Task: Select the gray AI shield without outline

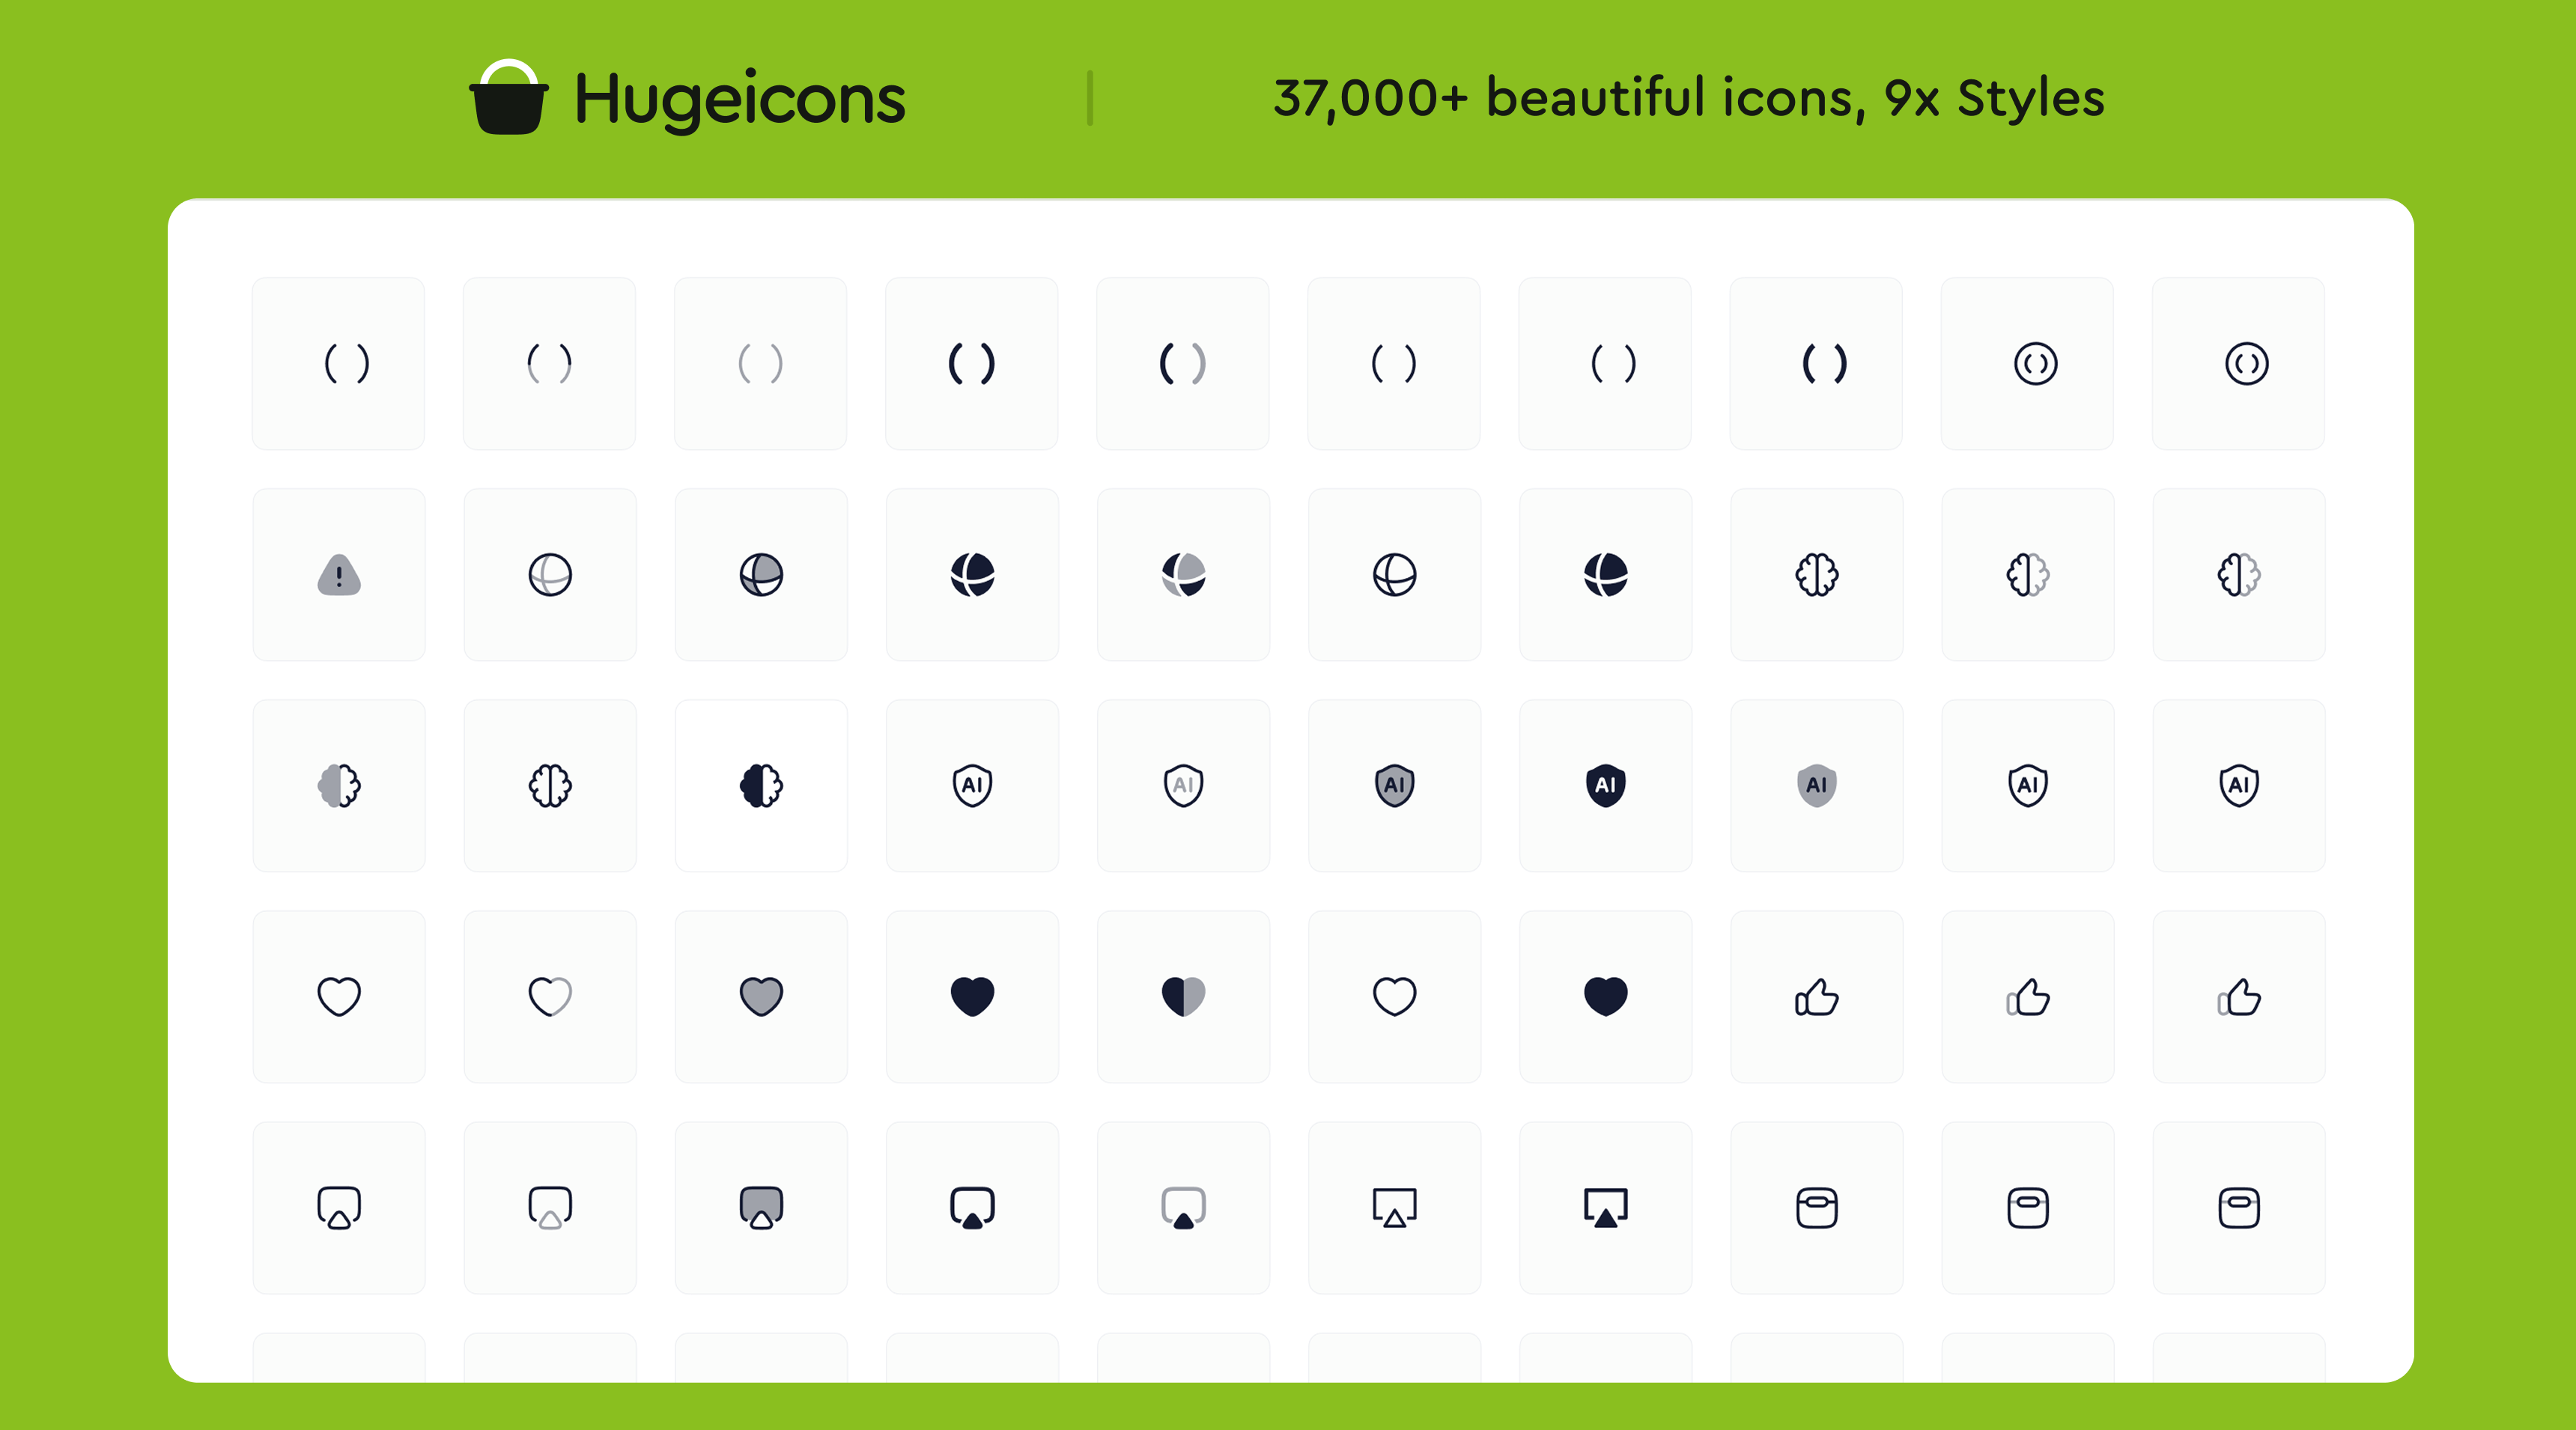Action: click(1816, 786)
